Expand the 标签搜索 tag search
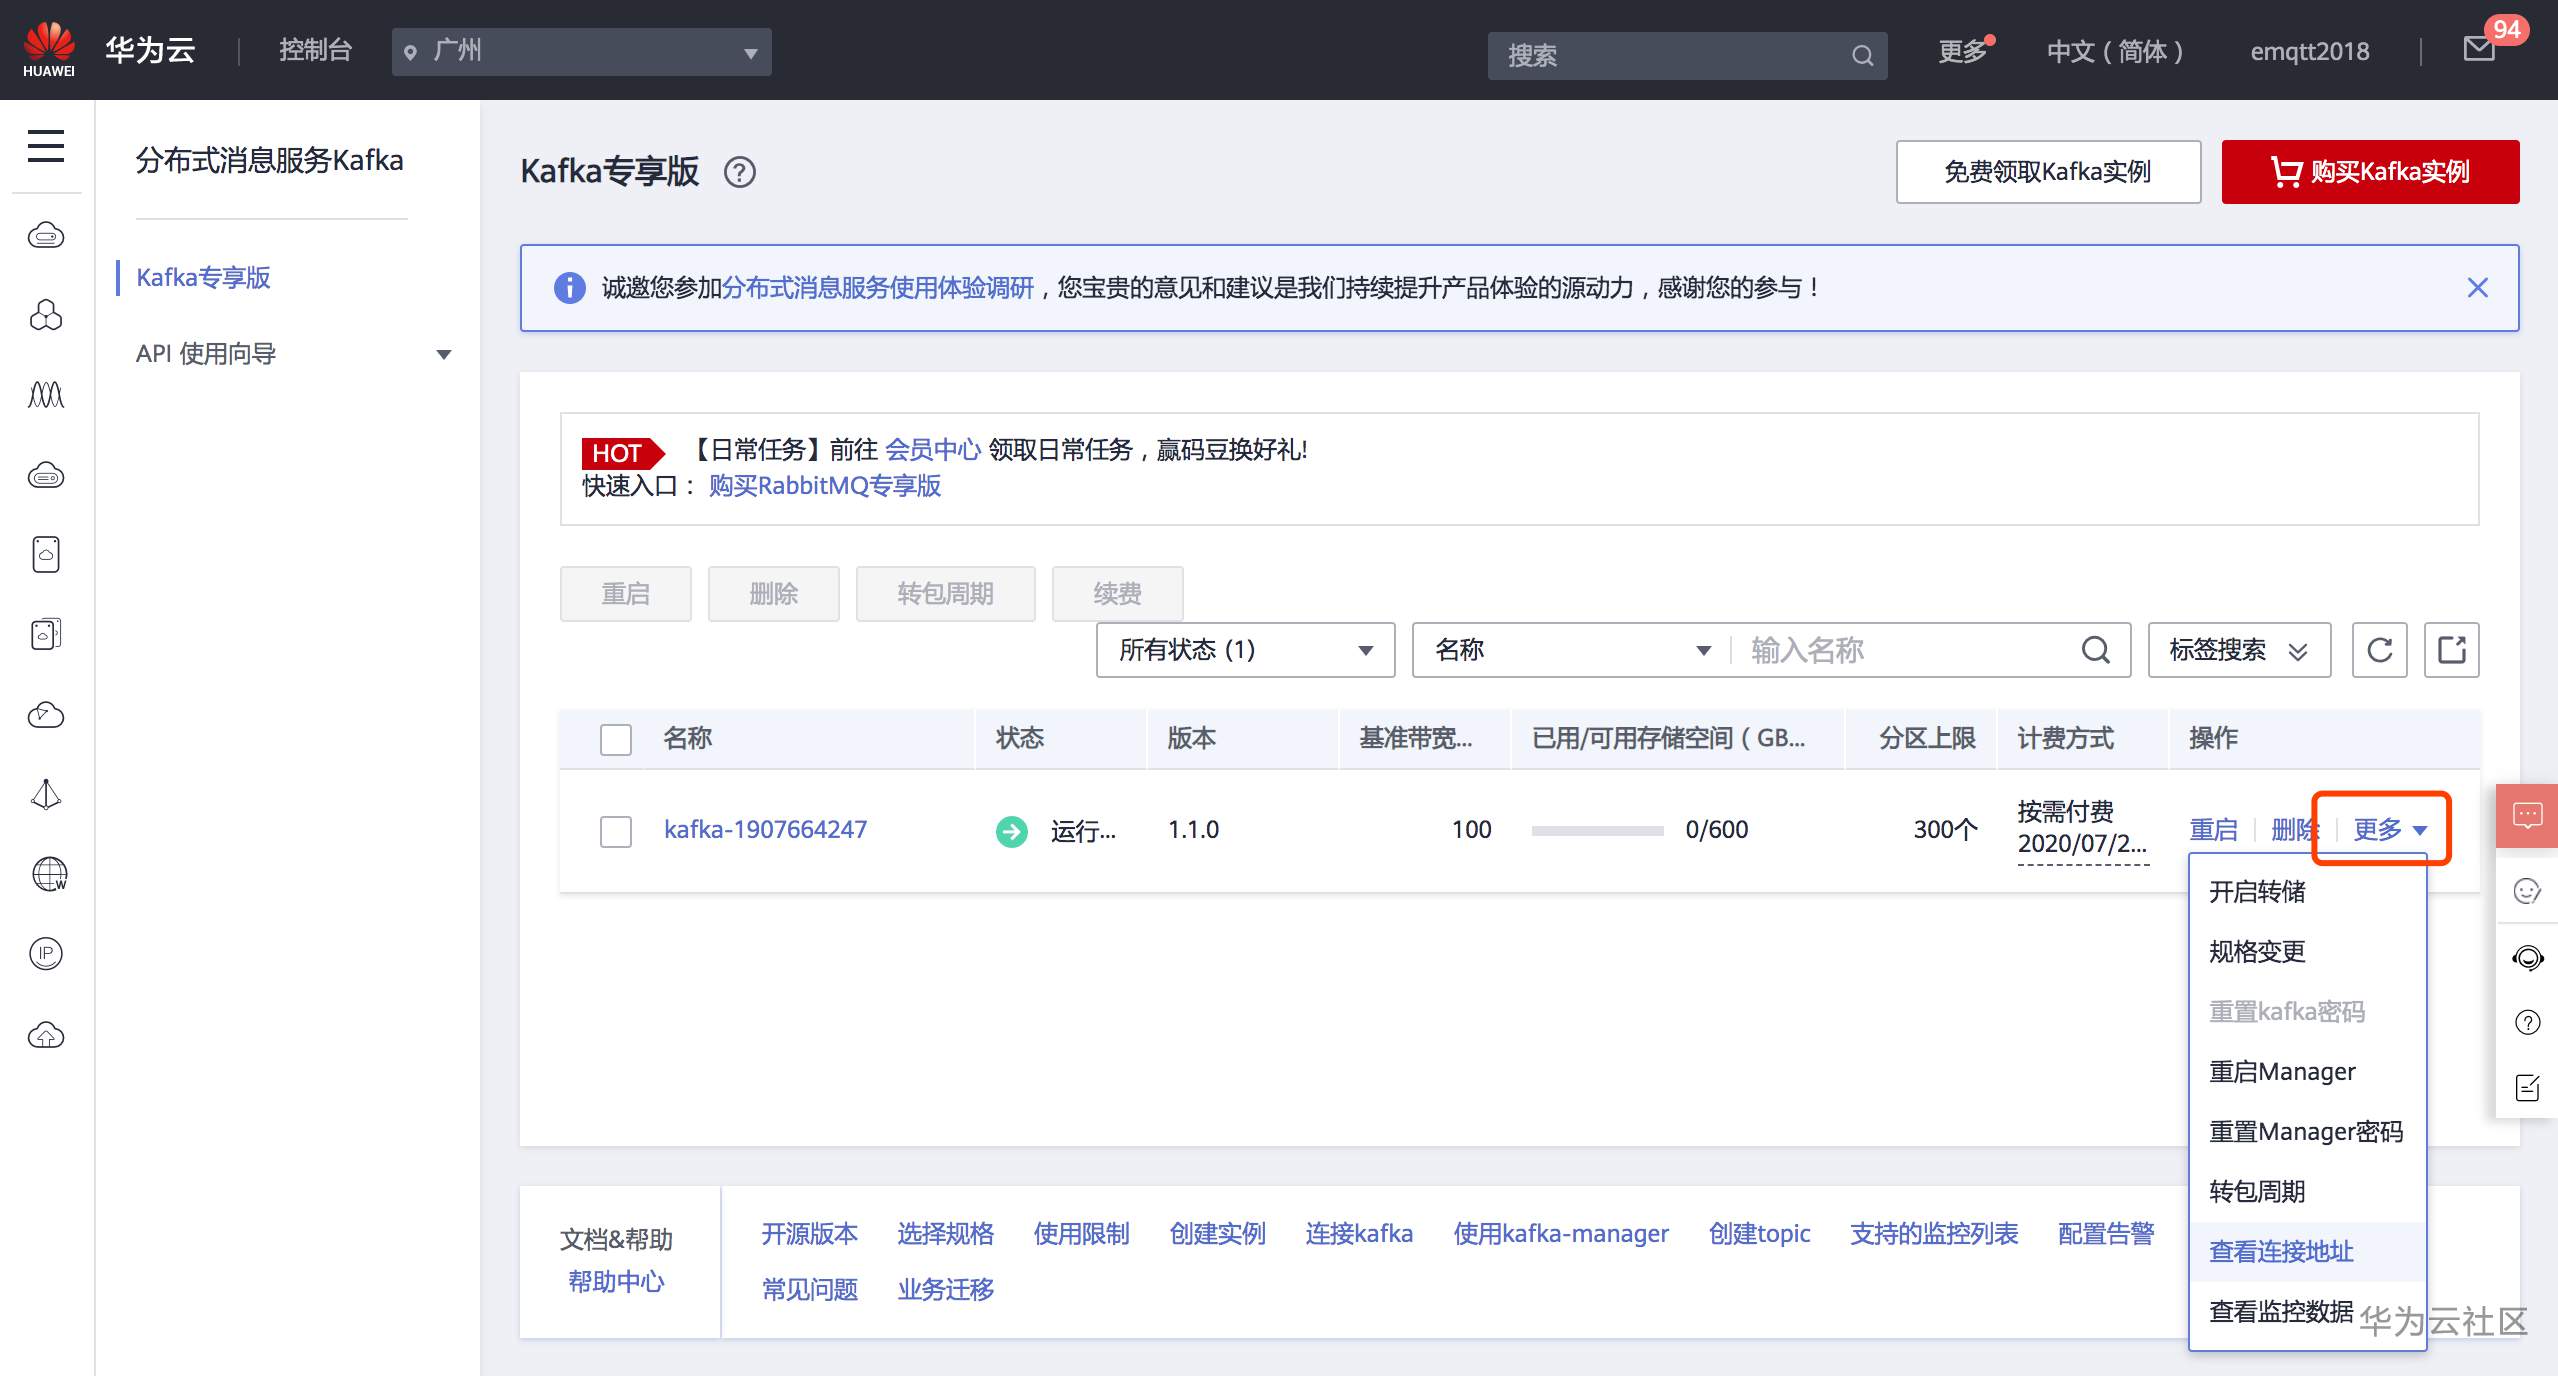The width and height of the screenshot is (2558, 1376). tap(2238, 650)
